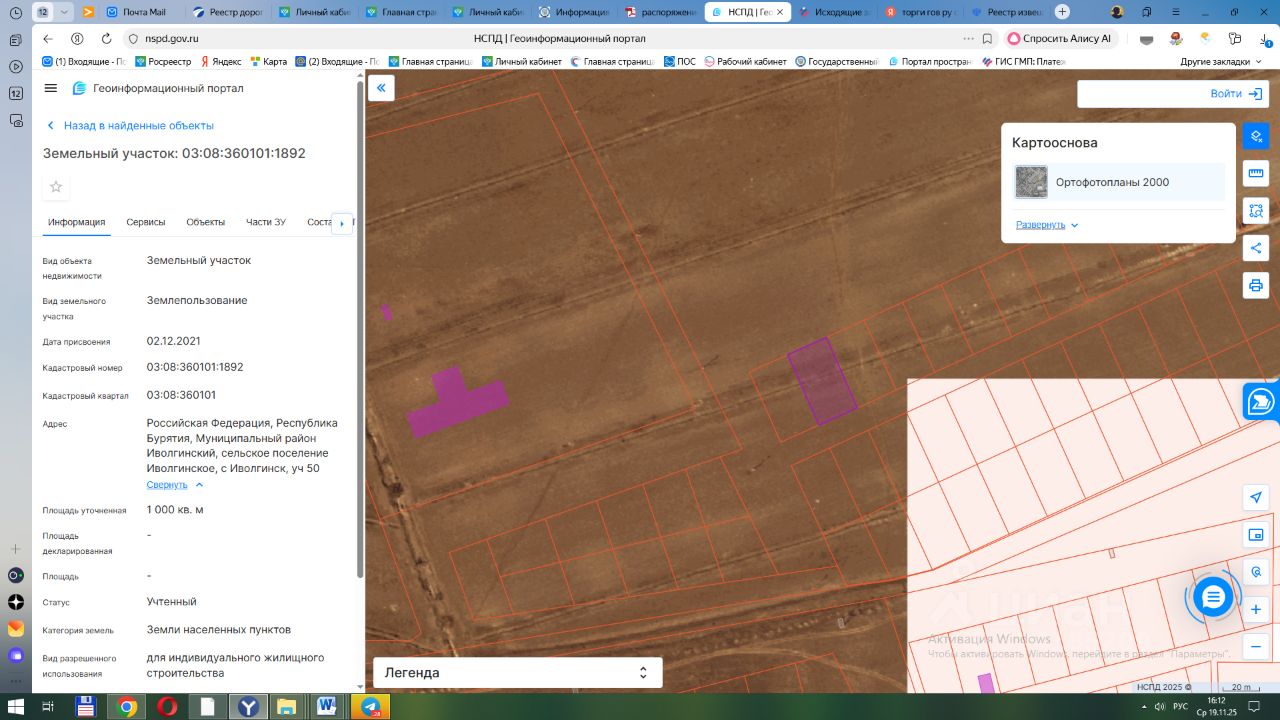
Task: Collapse the left info panel
Action: click(381, 88)
